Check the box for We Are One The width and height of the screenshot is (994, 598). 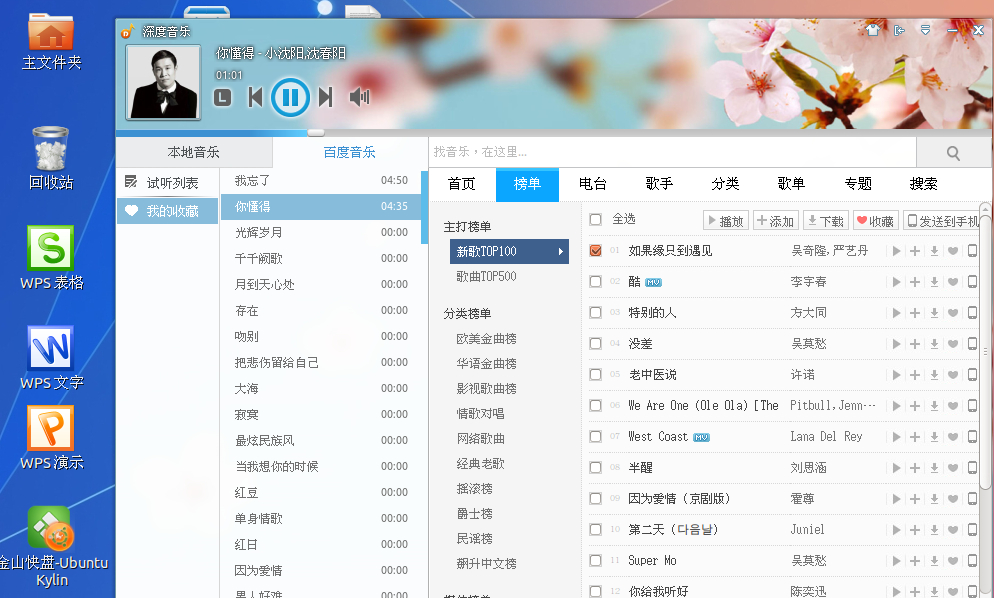[595, 406]
